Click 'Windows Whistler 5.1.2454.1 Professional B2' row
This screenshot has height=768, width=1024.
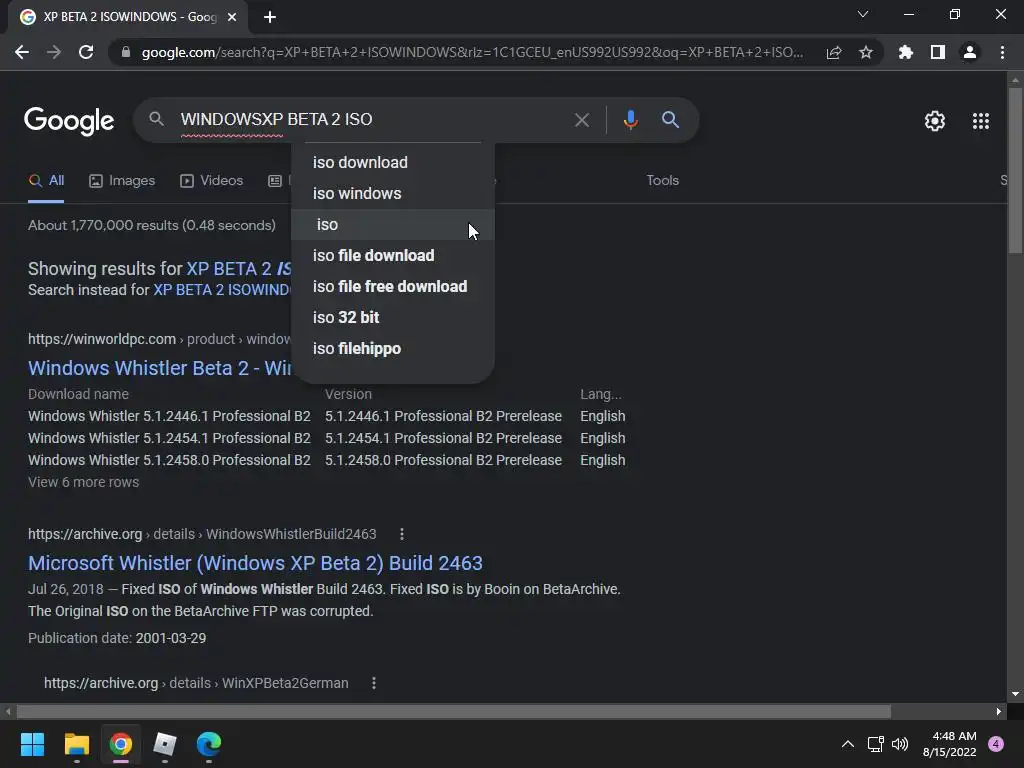click(x=169, y=438)
